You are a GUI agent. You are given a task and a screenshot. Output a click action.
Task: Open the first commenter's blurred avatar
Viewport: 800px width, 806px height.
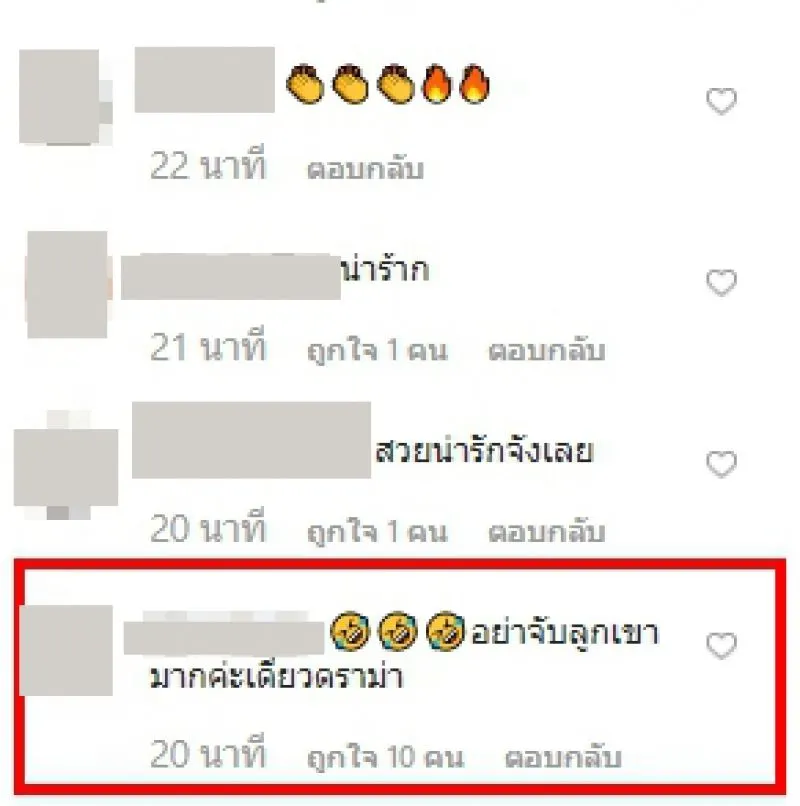point(65,97)
